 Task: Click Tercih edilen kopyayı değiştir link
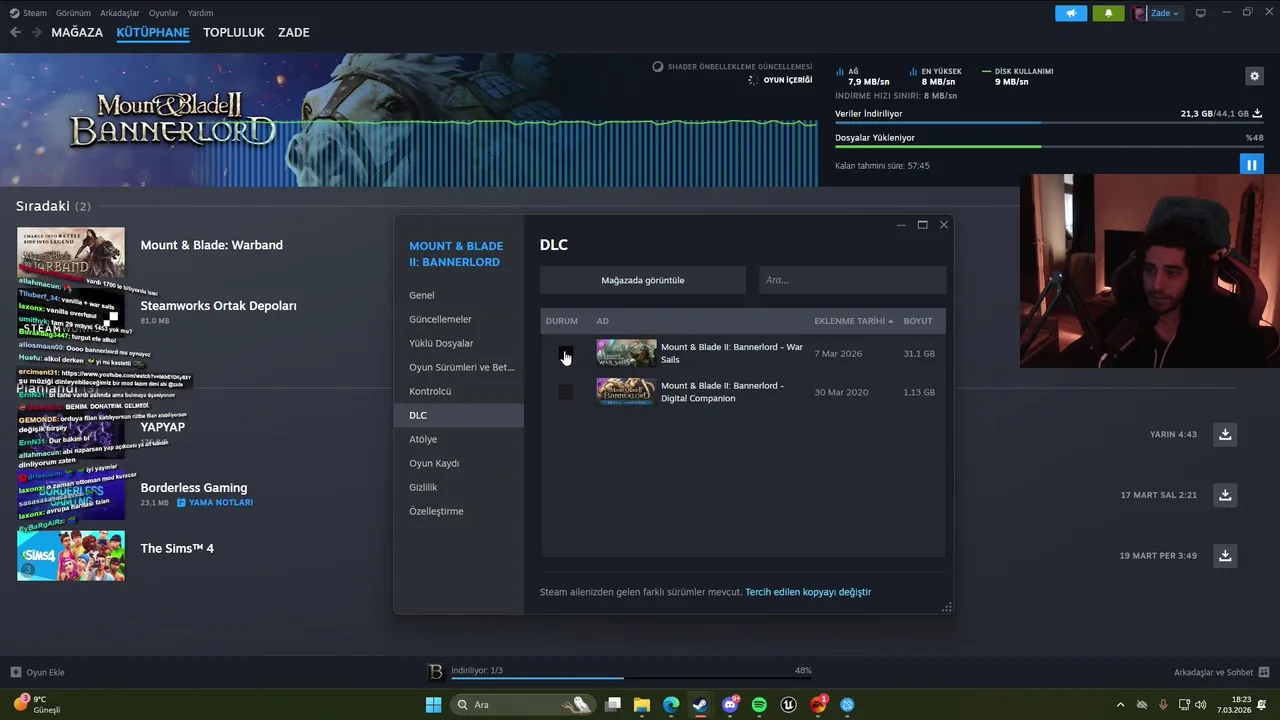[x=808, y=592]
